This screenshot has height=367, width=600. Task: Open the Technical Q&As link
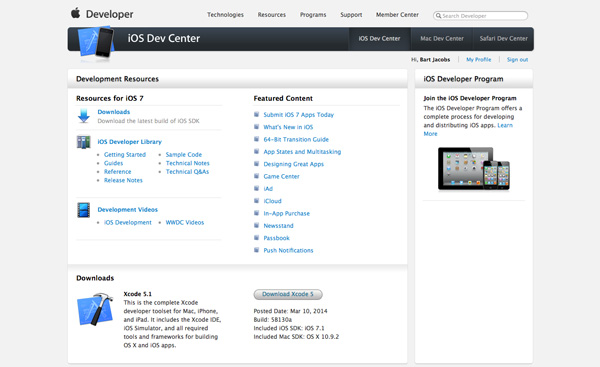tap(187, 172)
